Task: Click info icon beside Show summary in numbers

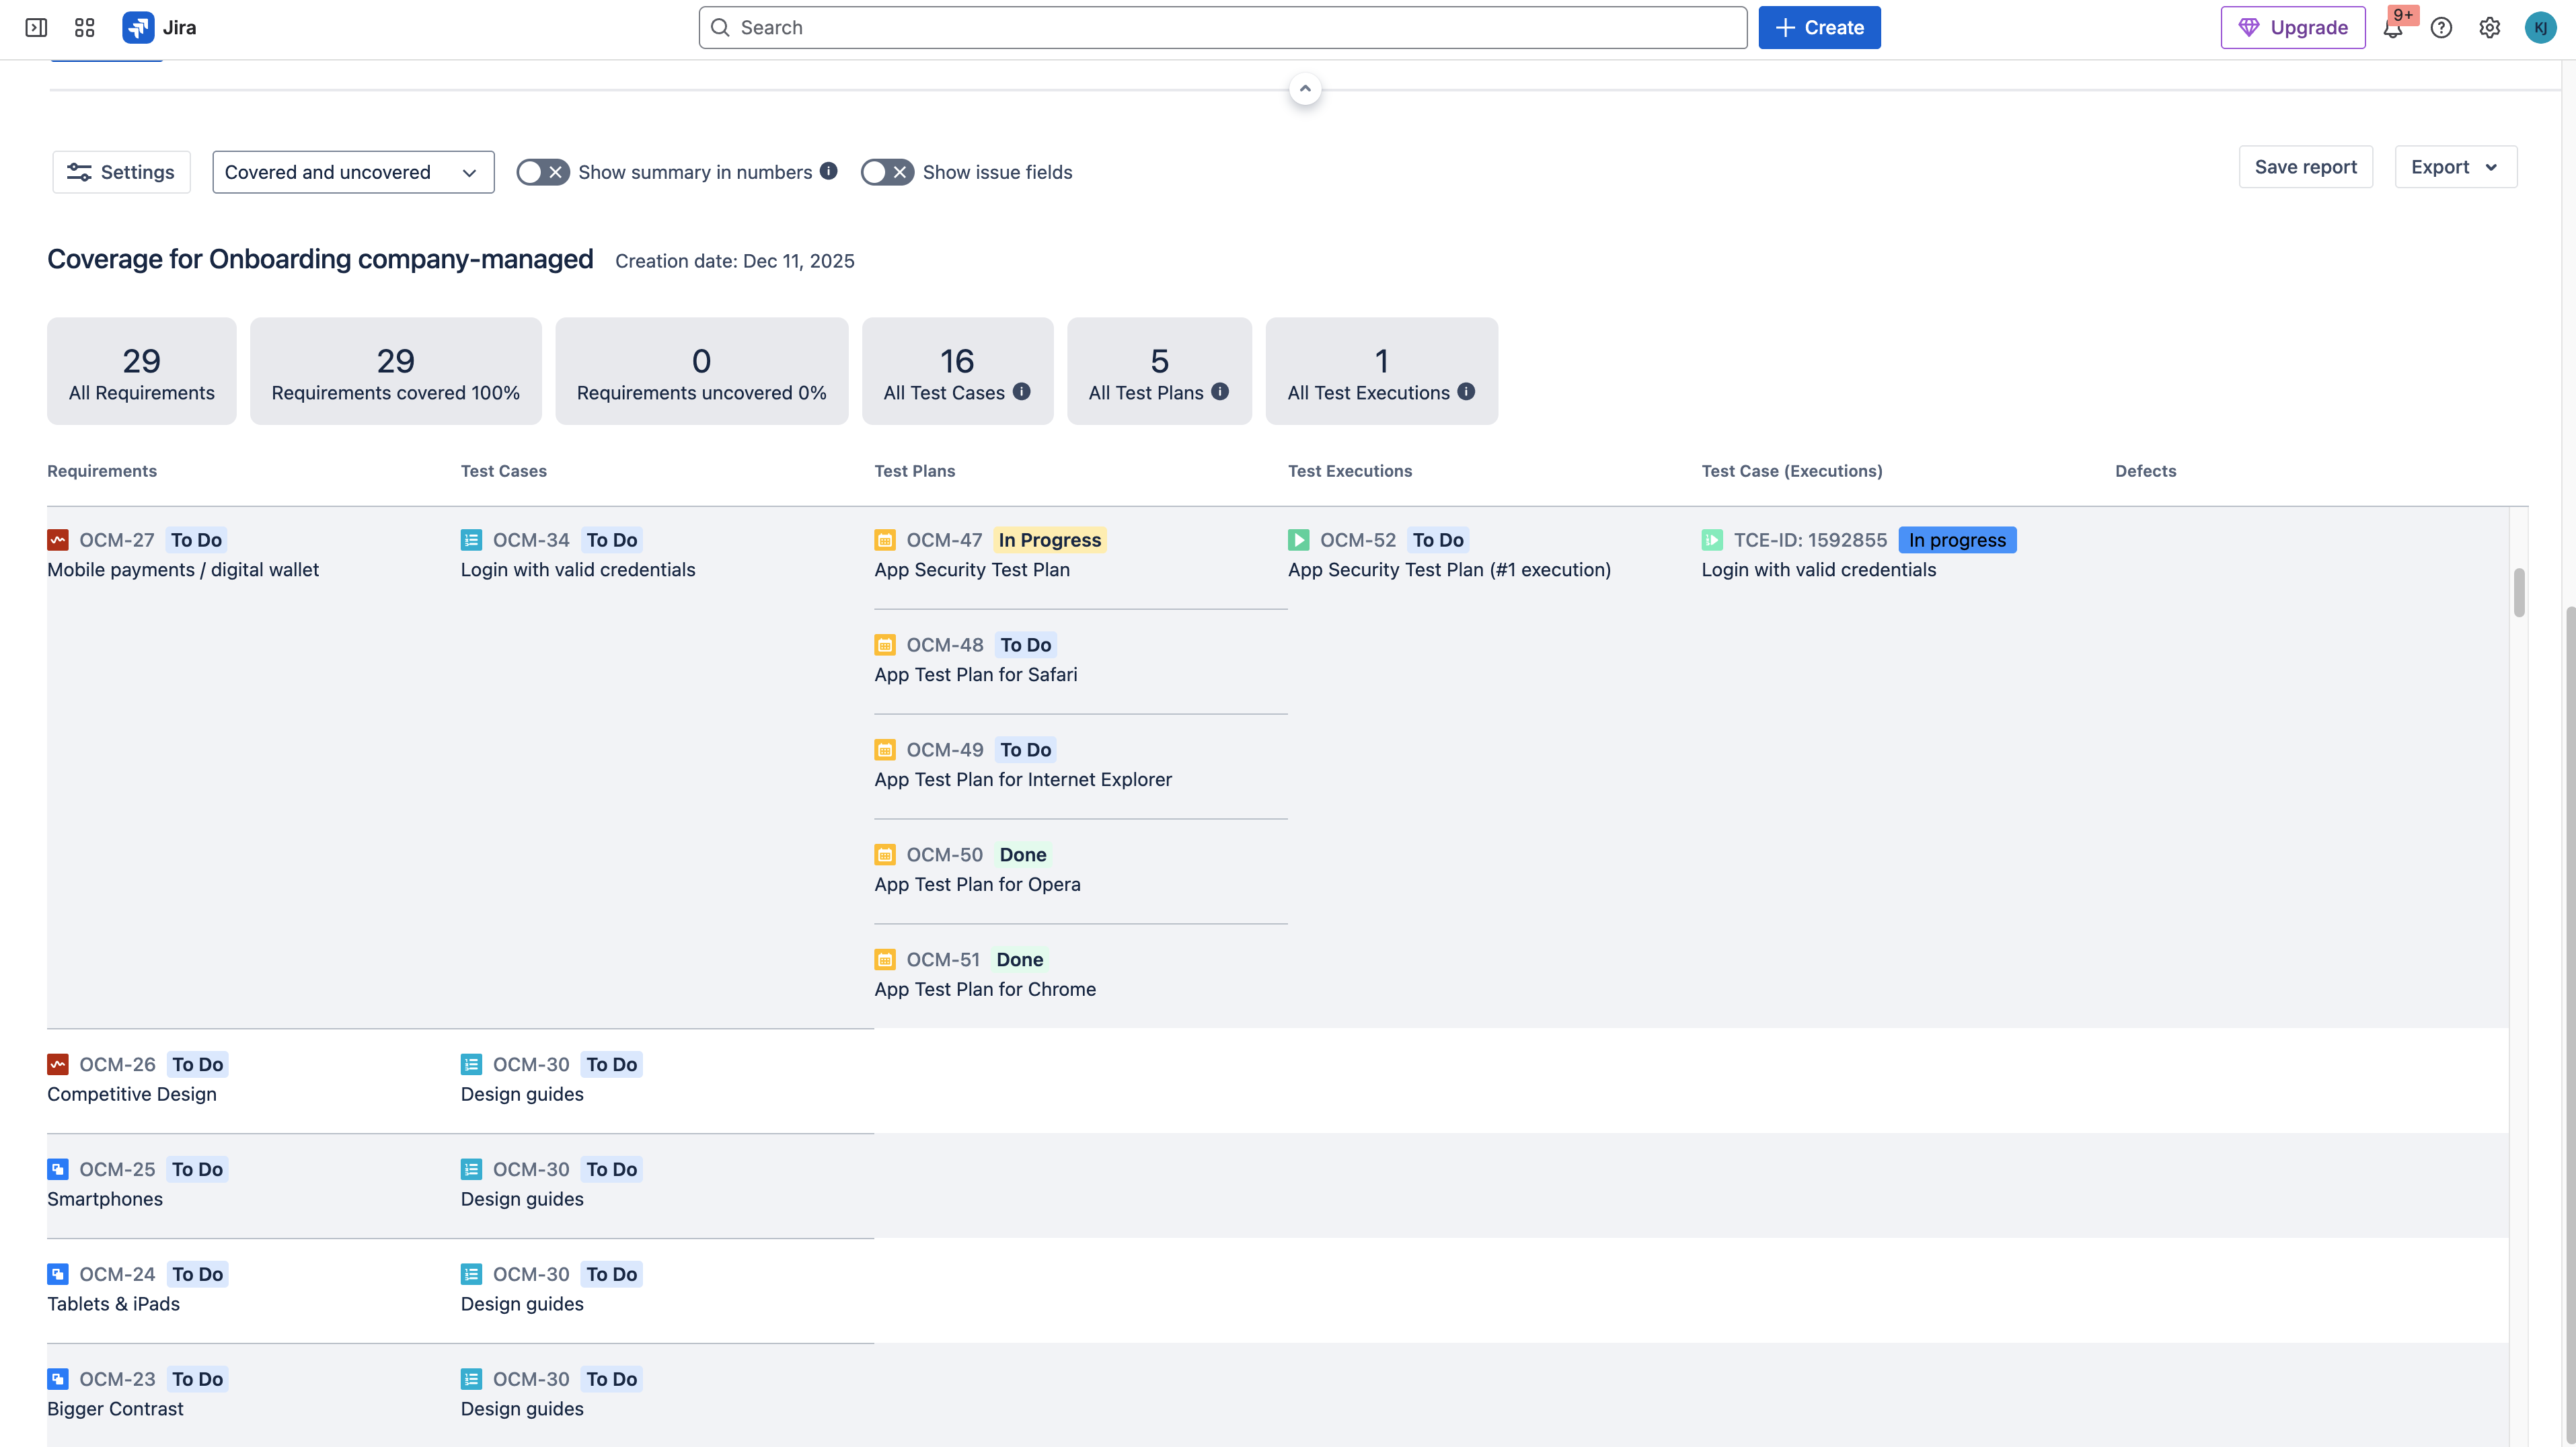Action: click(828, 171)
